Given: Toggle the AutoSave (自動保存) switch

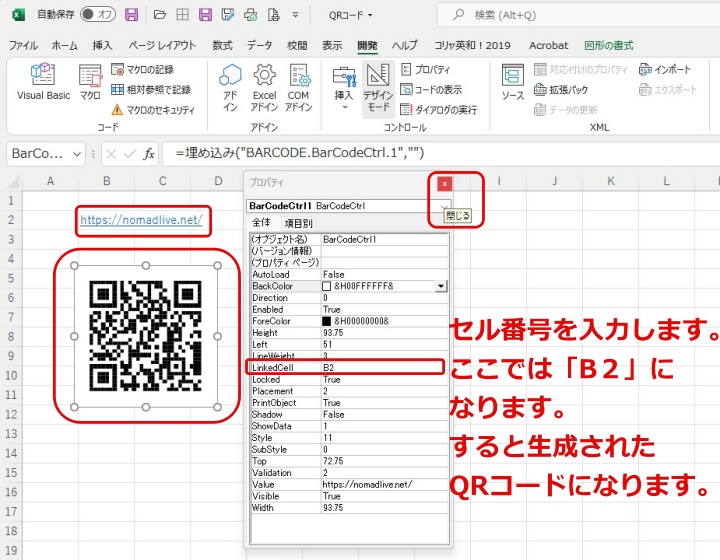Looking at the screenshot, I should pos(98,15).
